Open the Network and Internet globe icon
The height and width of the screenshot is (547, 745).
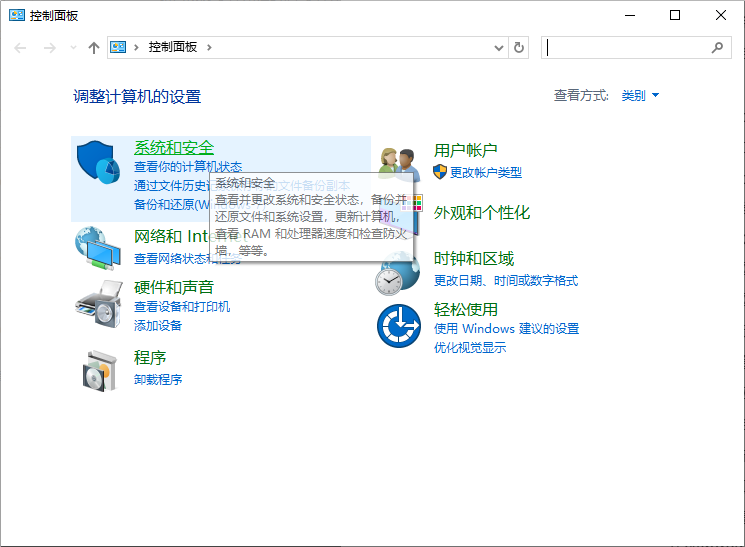(x=97, y=248)
